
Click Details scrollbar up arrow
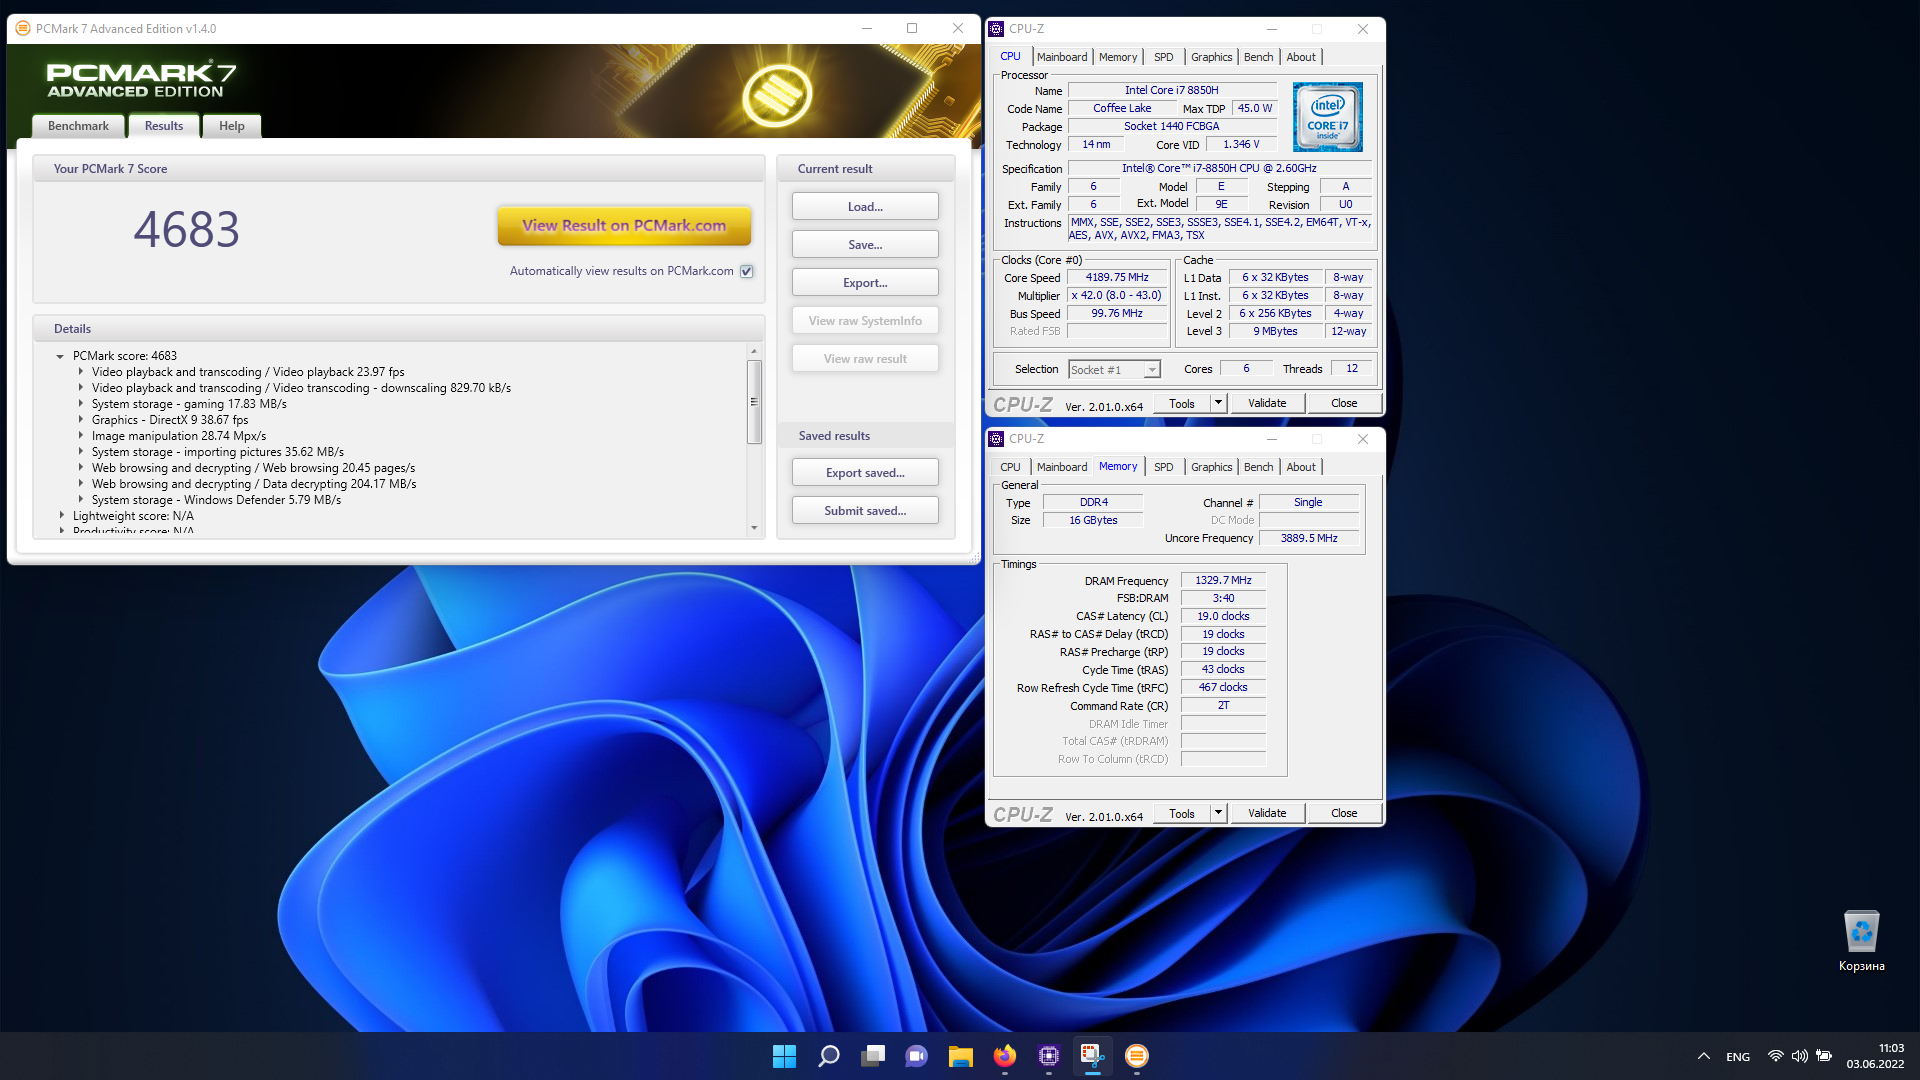tap(754, 351)
